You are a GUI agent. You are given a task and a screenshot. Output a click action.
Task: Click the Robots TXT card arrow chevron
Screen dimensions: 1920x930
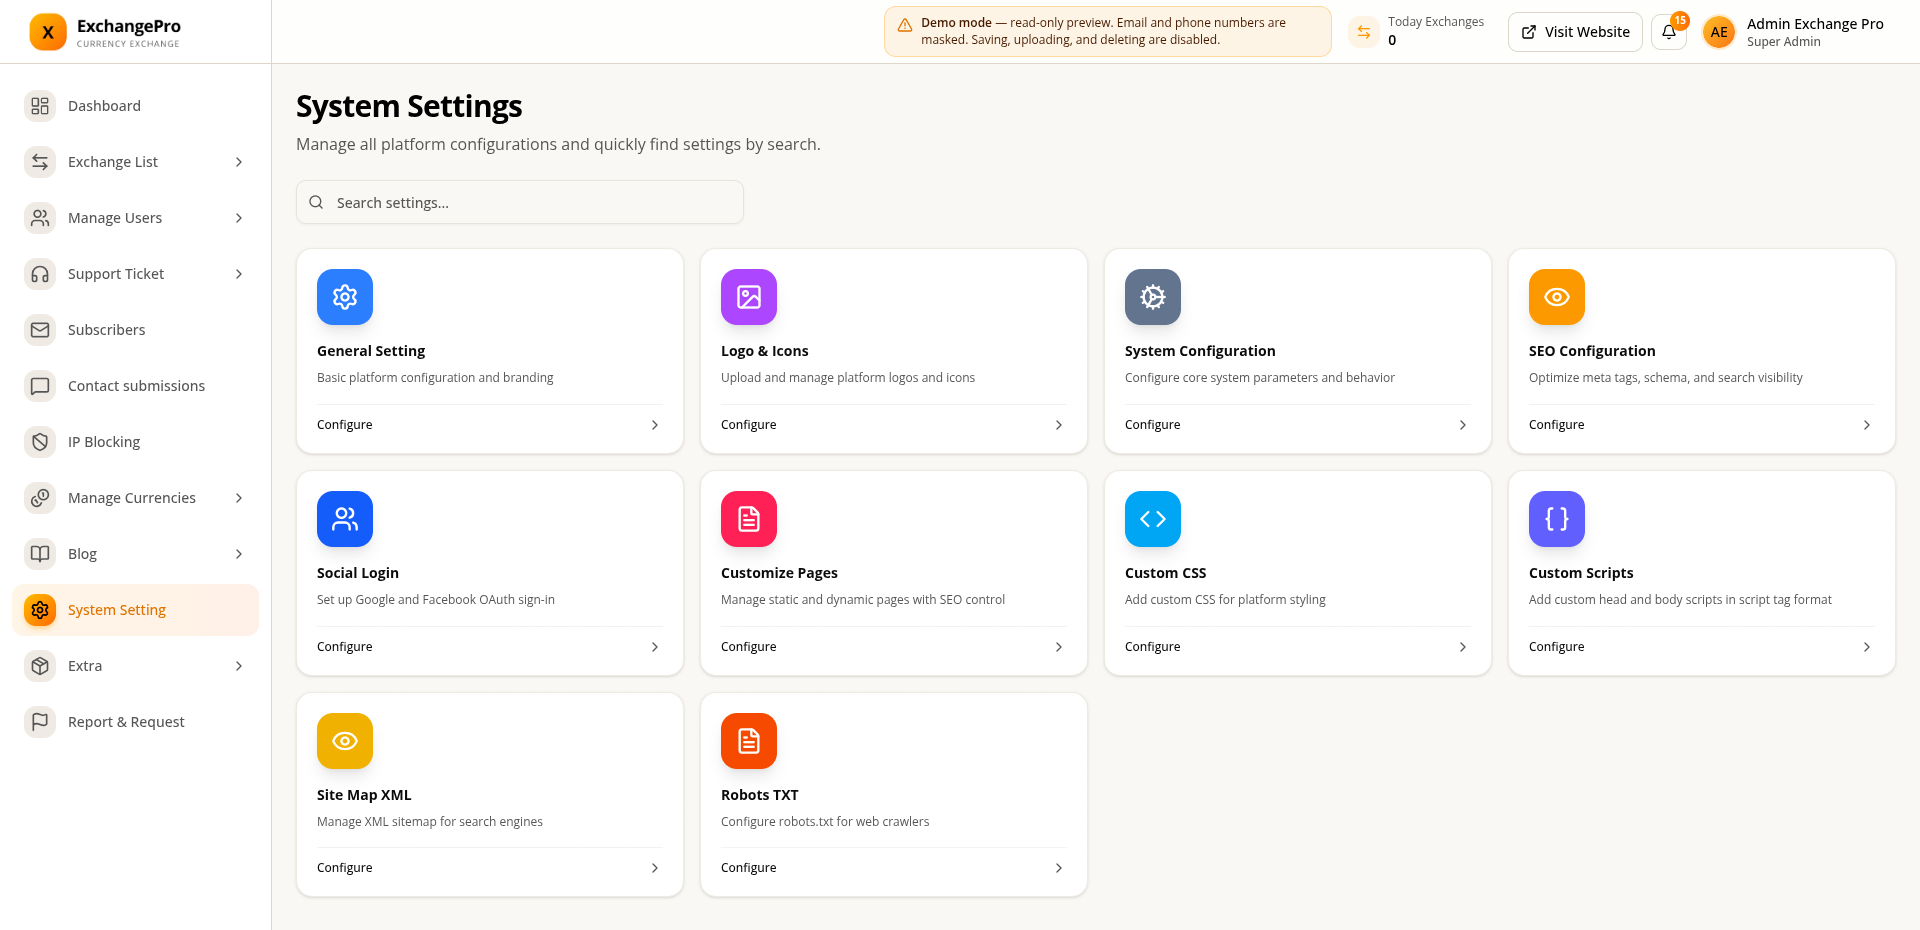pyautogui.click(x=1059, y=868)
